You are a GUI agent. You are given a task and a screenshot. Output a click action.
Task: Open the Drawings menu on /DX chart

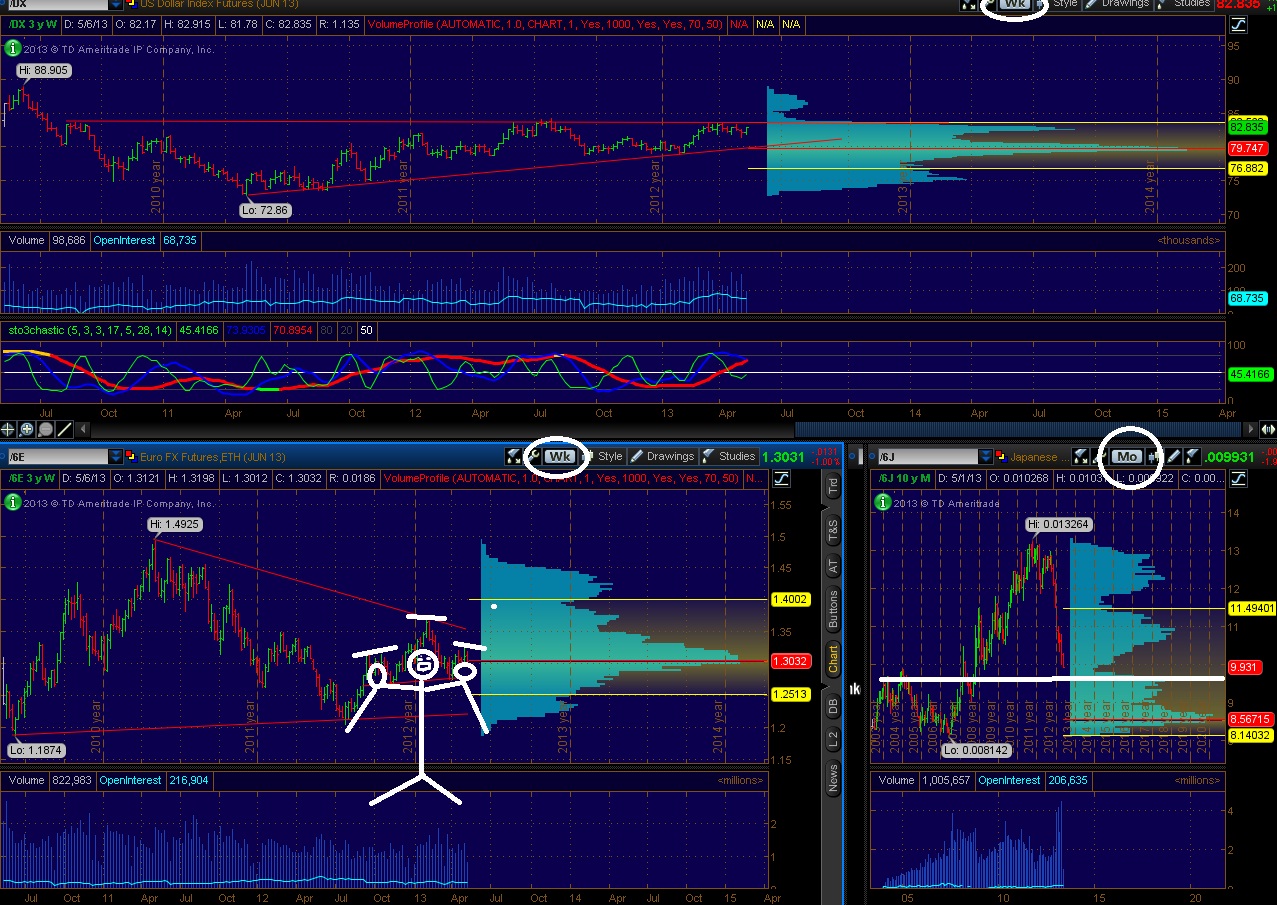(x=1118, y=4)
